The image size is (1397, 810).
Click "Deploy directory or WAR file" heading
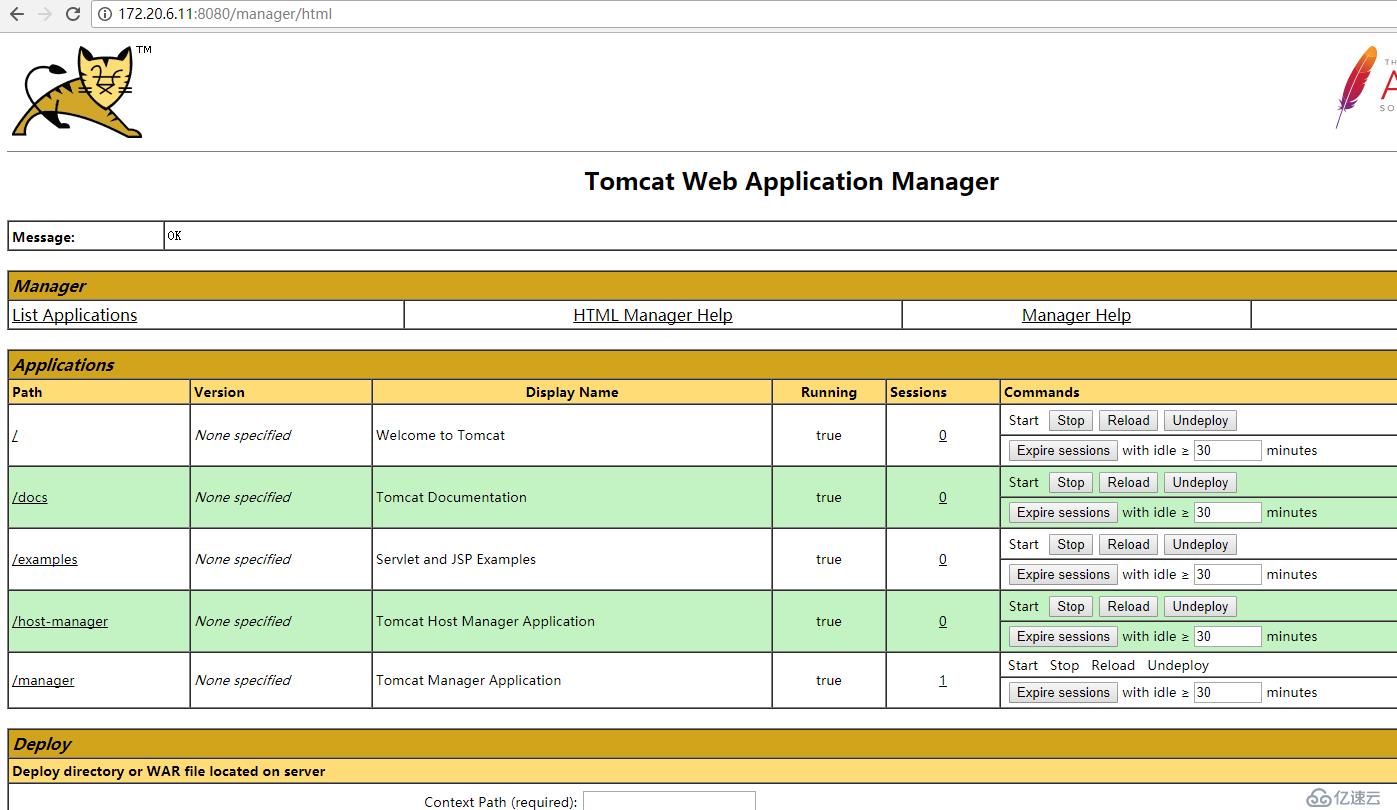click(169, 771)
